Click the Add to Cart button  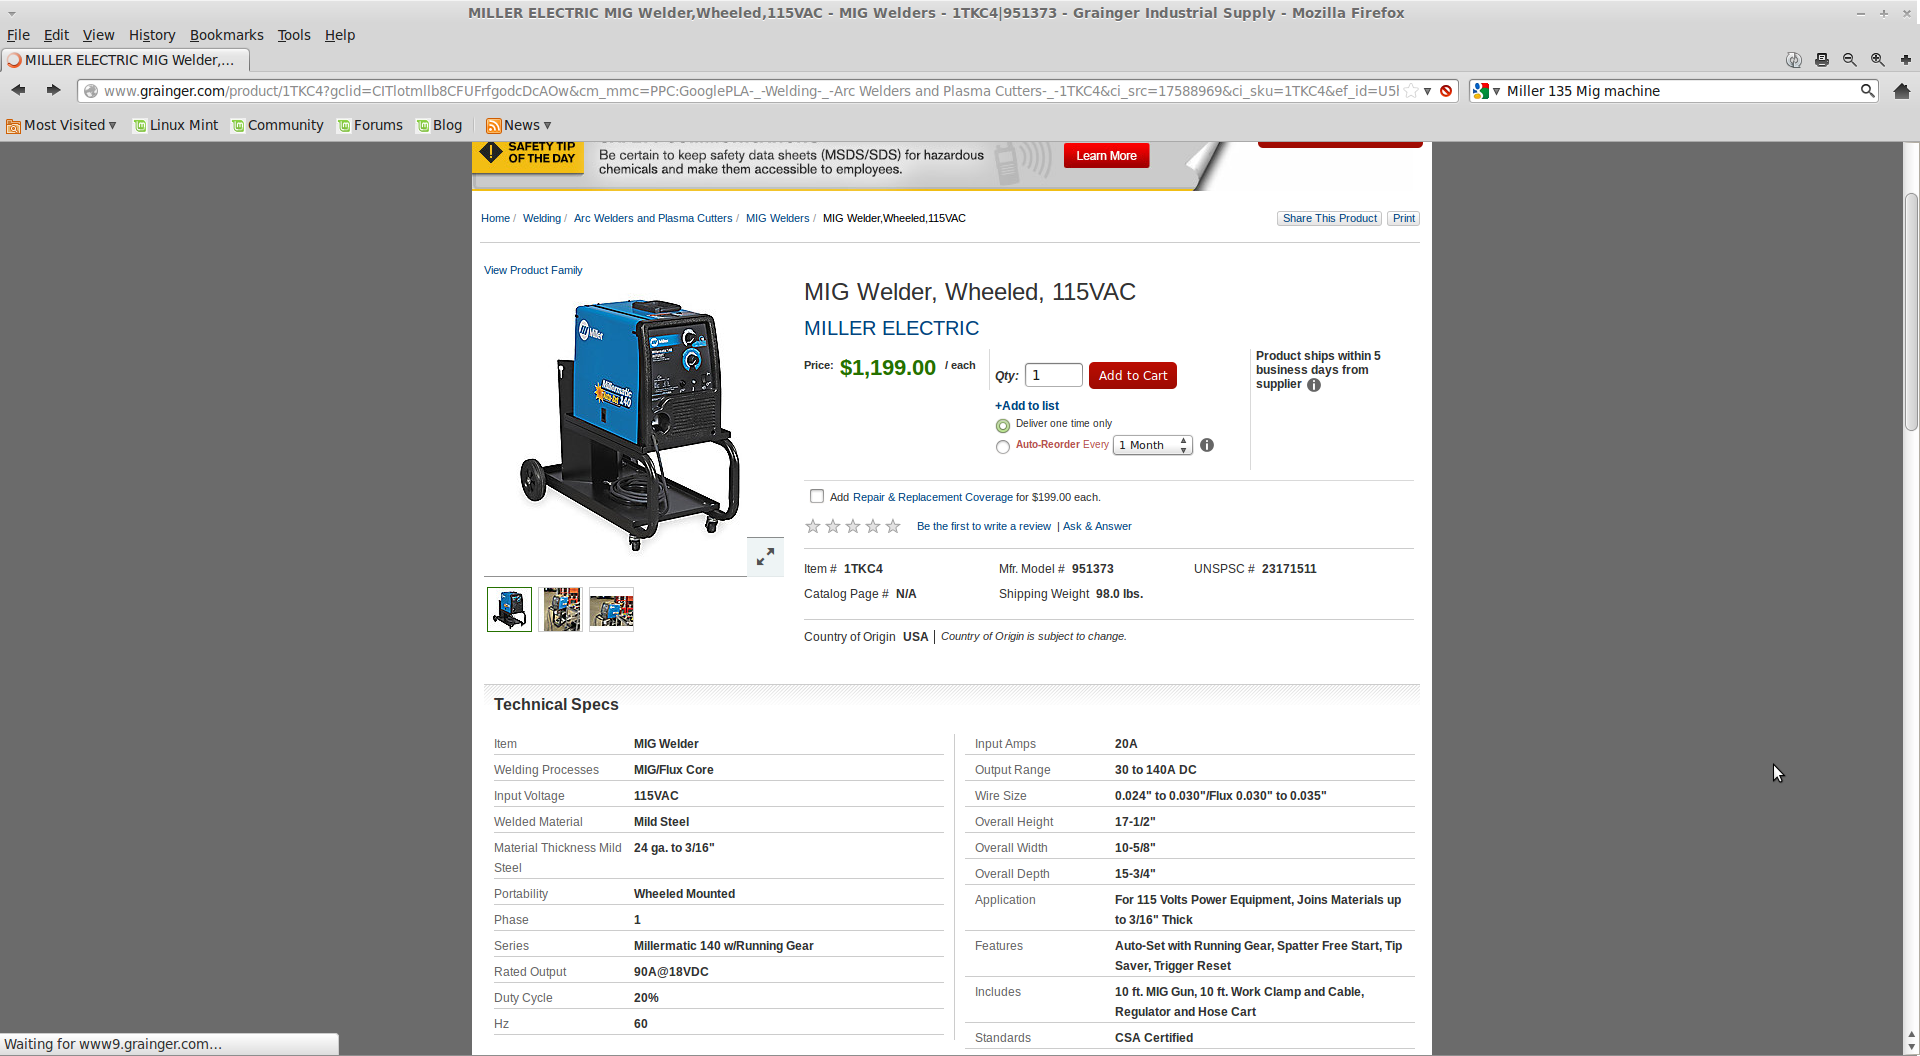(1132, 376)
